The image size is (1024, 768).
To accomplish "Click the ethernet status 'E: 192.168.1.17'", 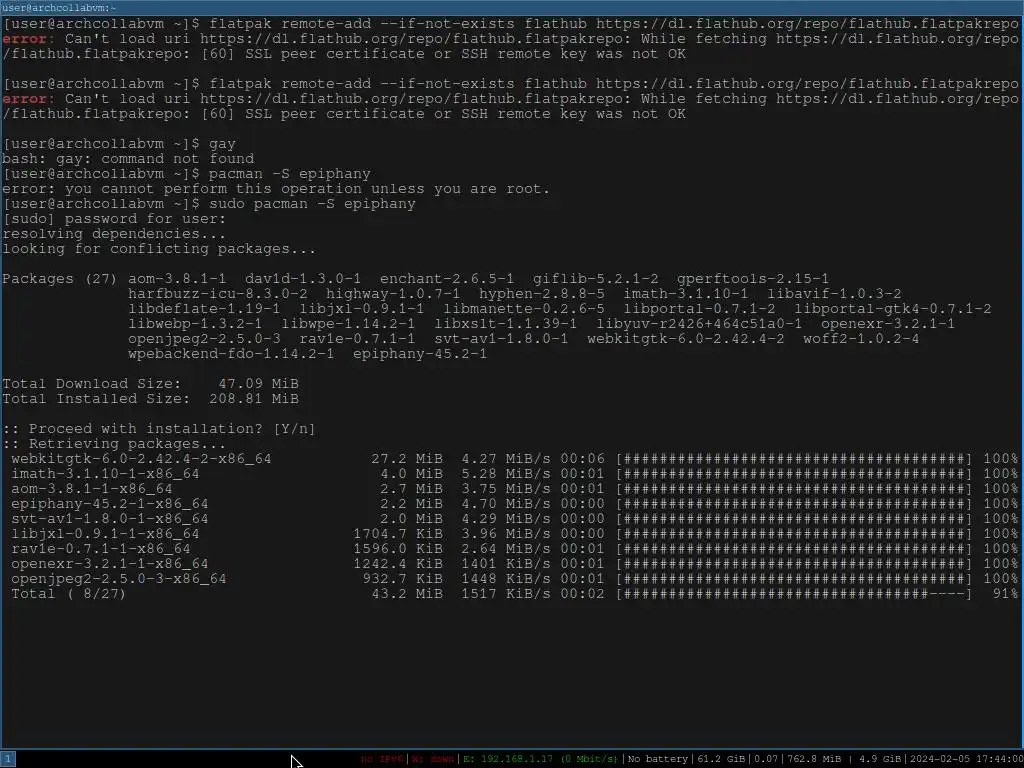I will point(541,759).
